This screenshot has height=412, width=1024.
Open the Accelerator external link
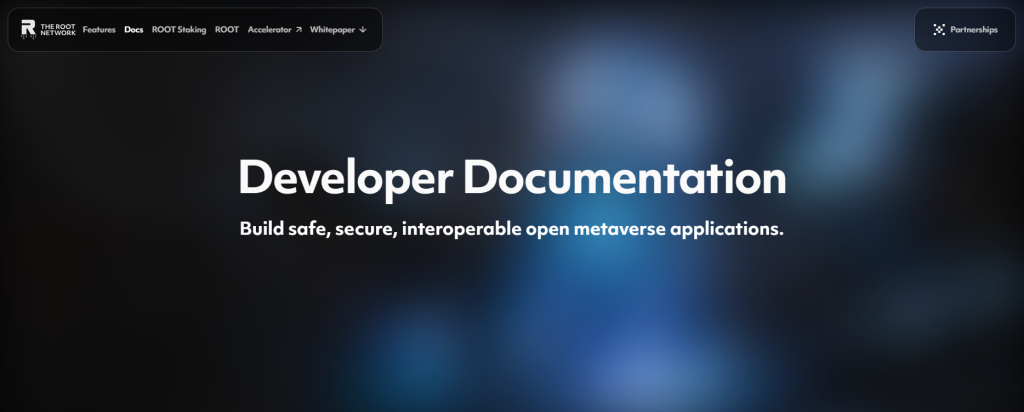click(x=274, y=30)
